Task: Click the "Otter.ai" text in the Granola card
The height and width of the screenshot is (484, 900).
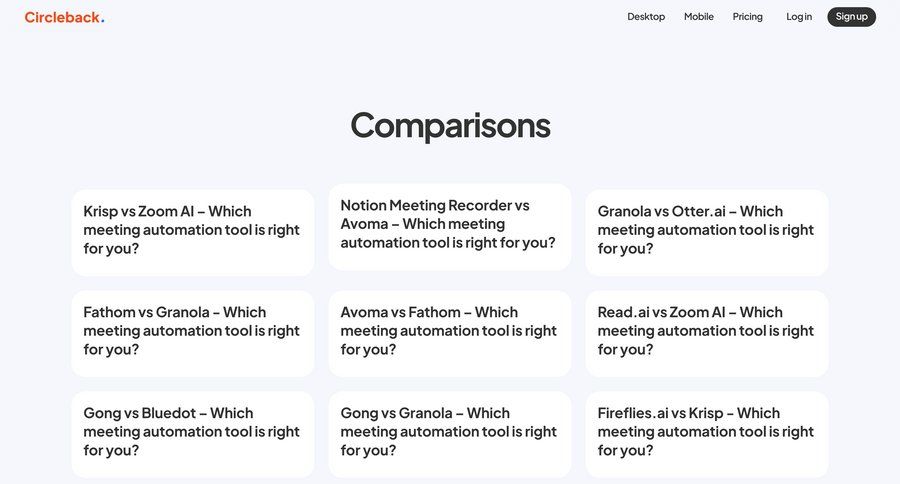Action: (x=698, y=211)
